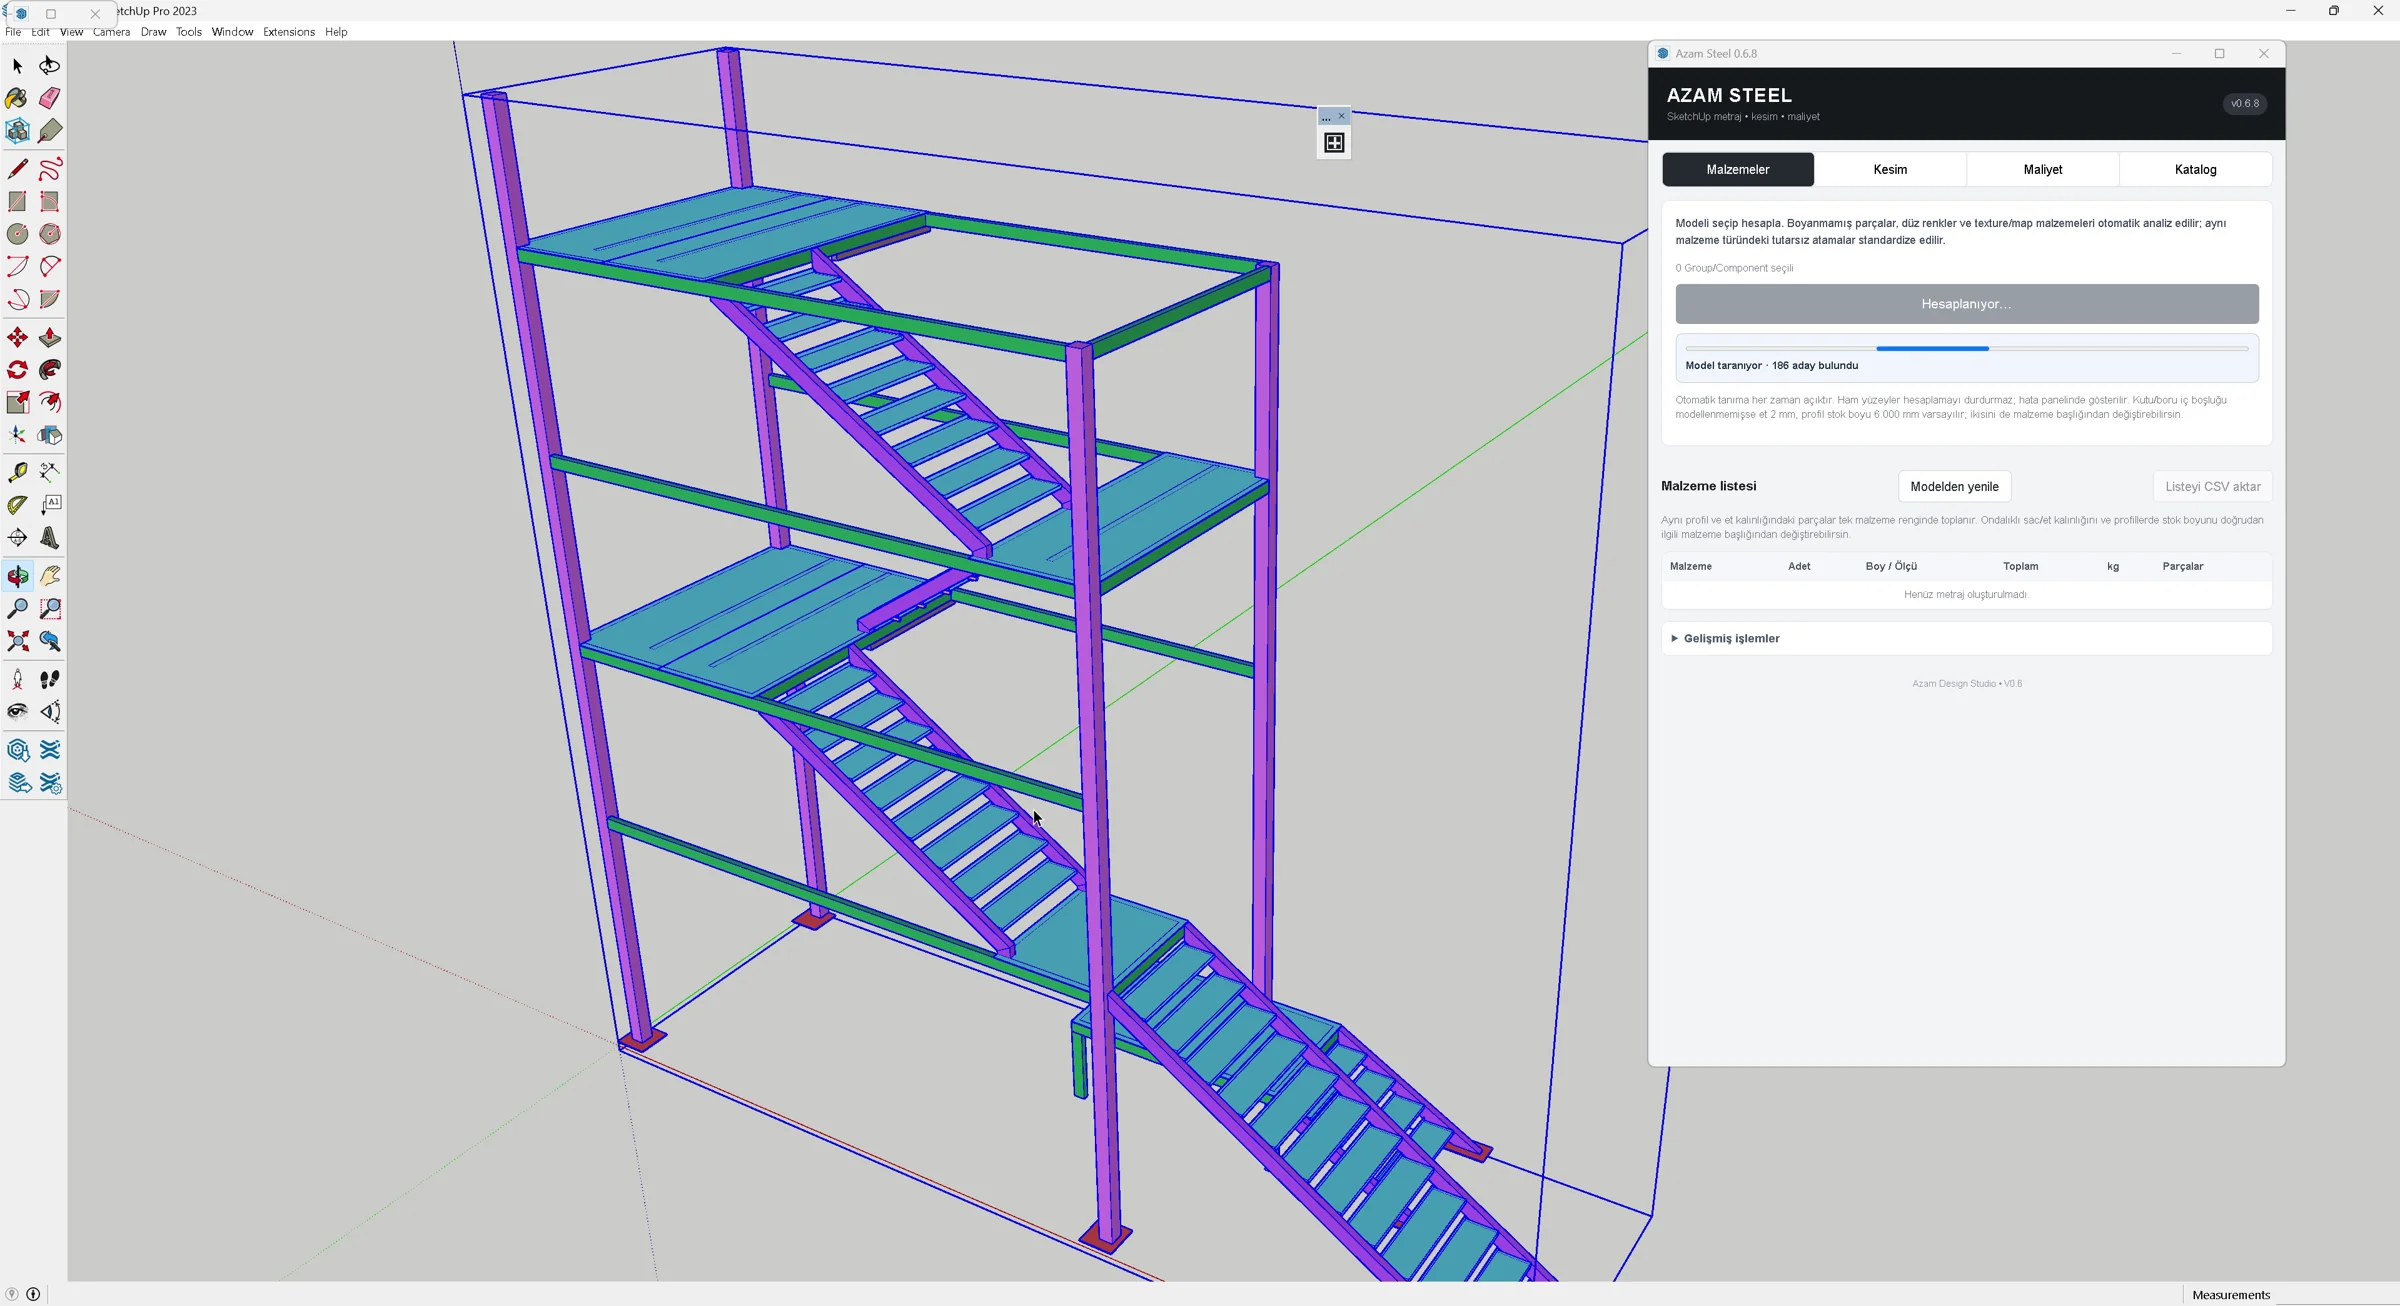Screen dimensions: 2400x1306
Task: Activate the Walk footprints tool
Action: [50, 679]
